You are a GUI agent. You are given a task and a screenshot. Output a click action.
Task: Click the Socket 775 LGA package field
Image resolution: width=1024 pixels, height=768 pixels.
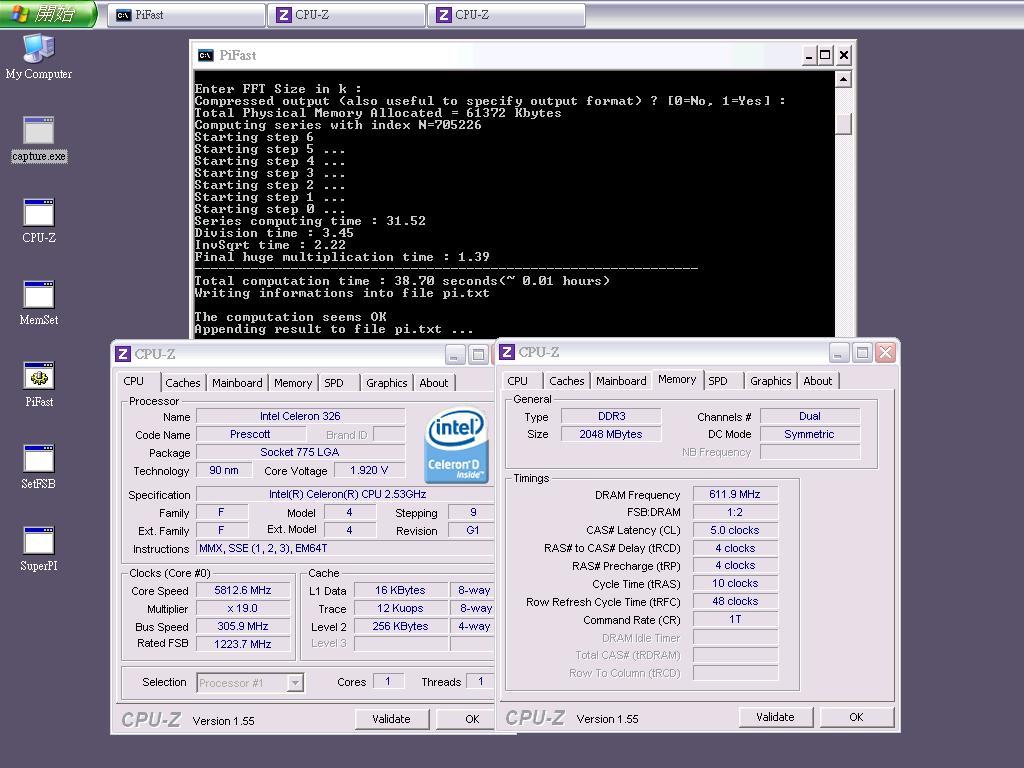coord(300,452)
